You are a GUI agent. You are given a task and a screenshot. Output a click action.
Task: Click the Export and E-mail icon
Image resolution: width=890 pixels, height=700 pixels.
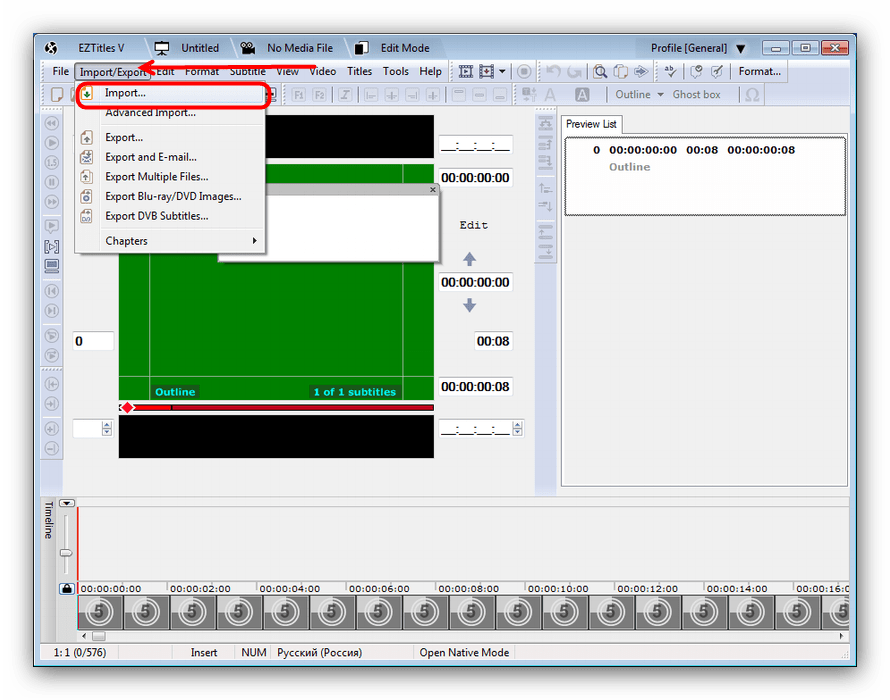86,157
